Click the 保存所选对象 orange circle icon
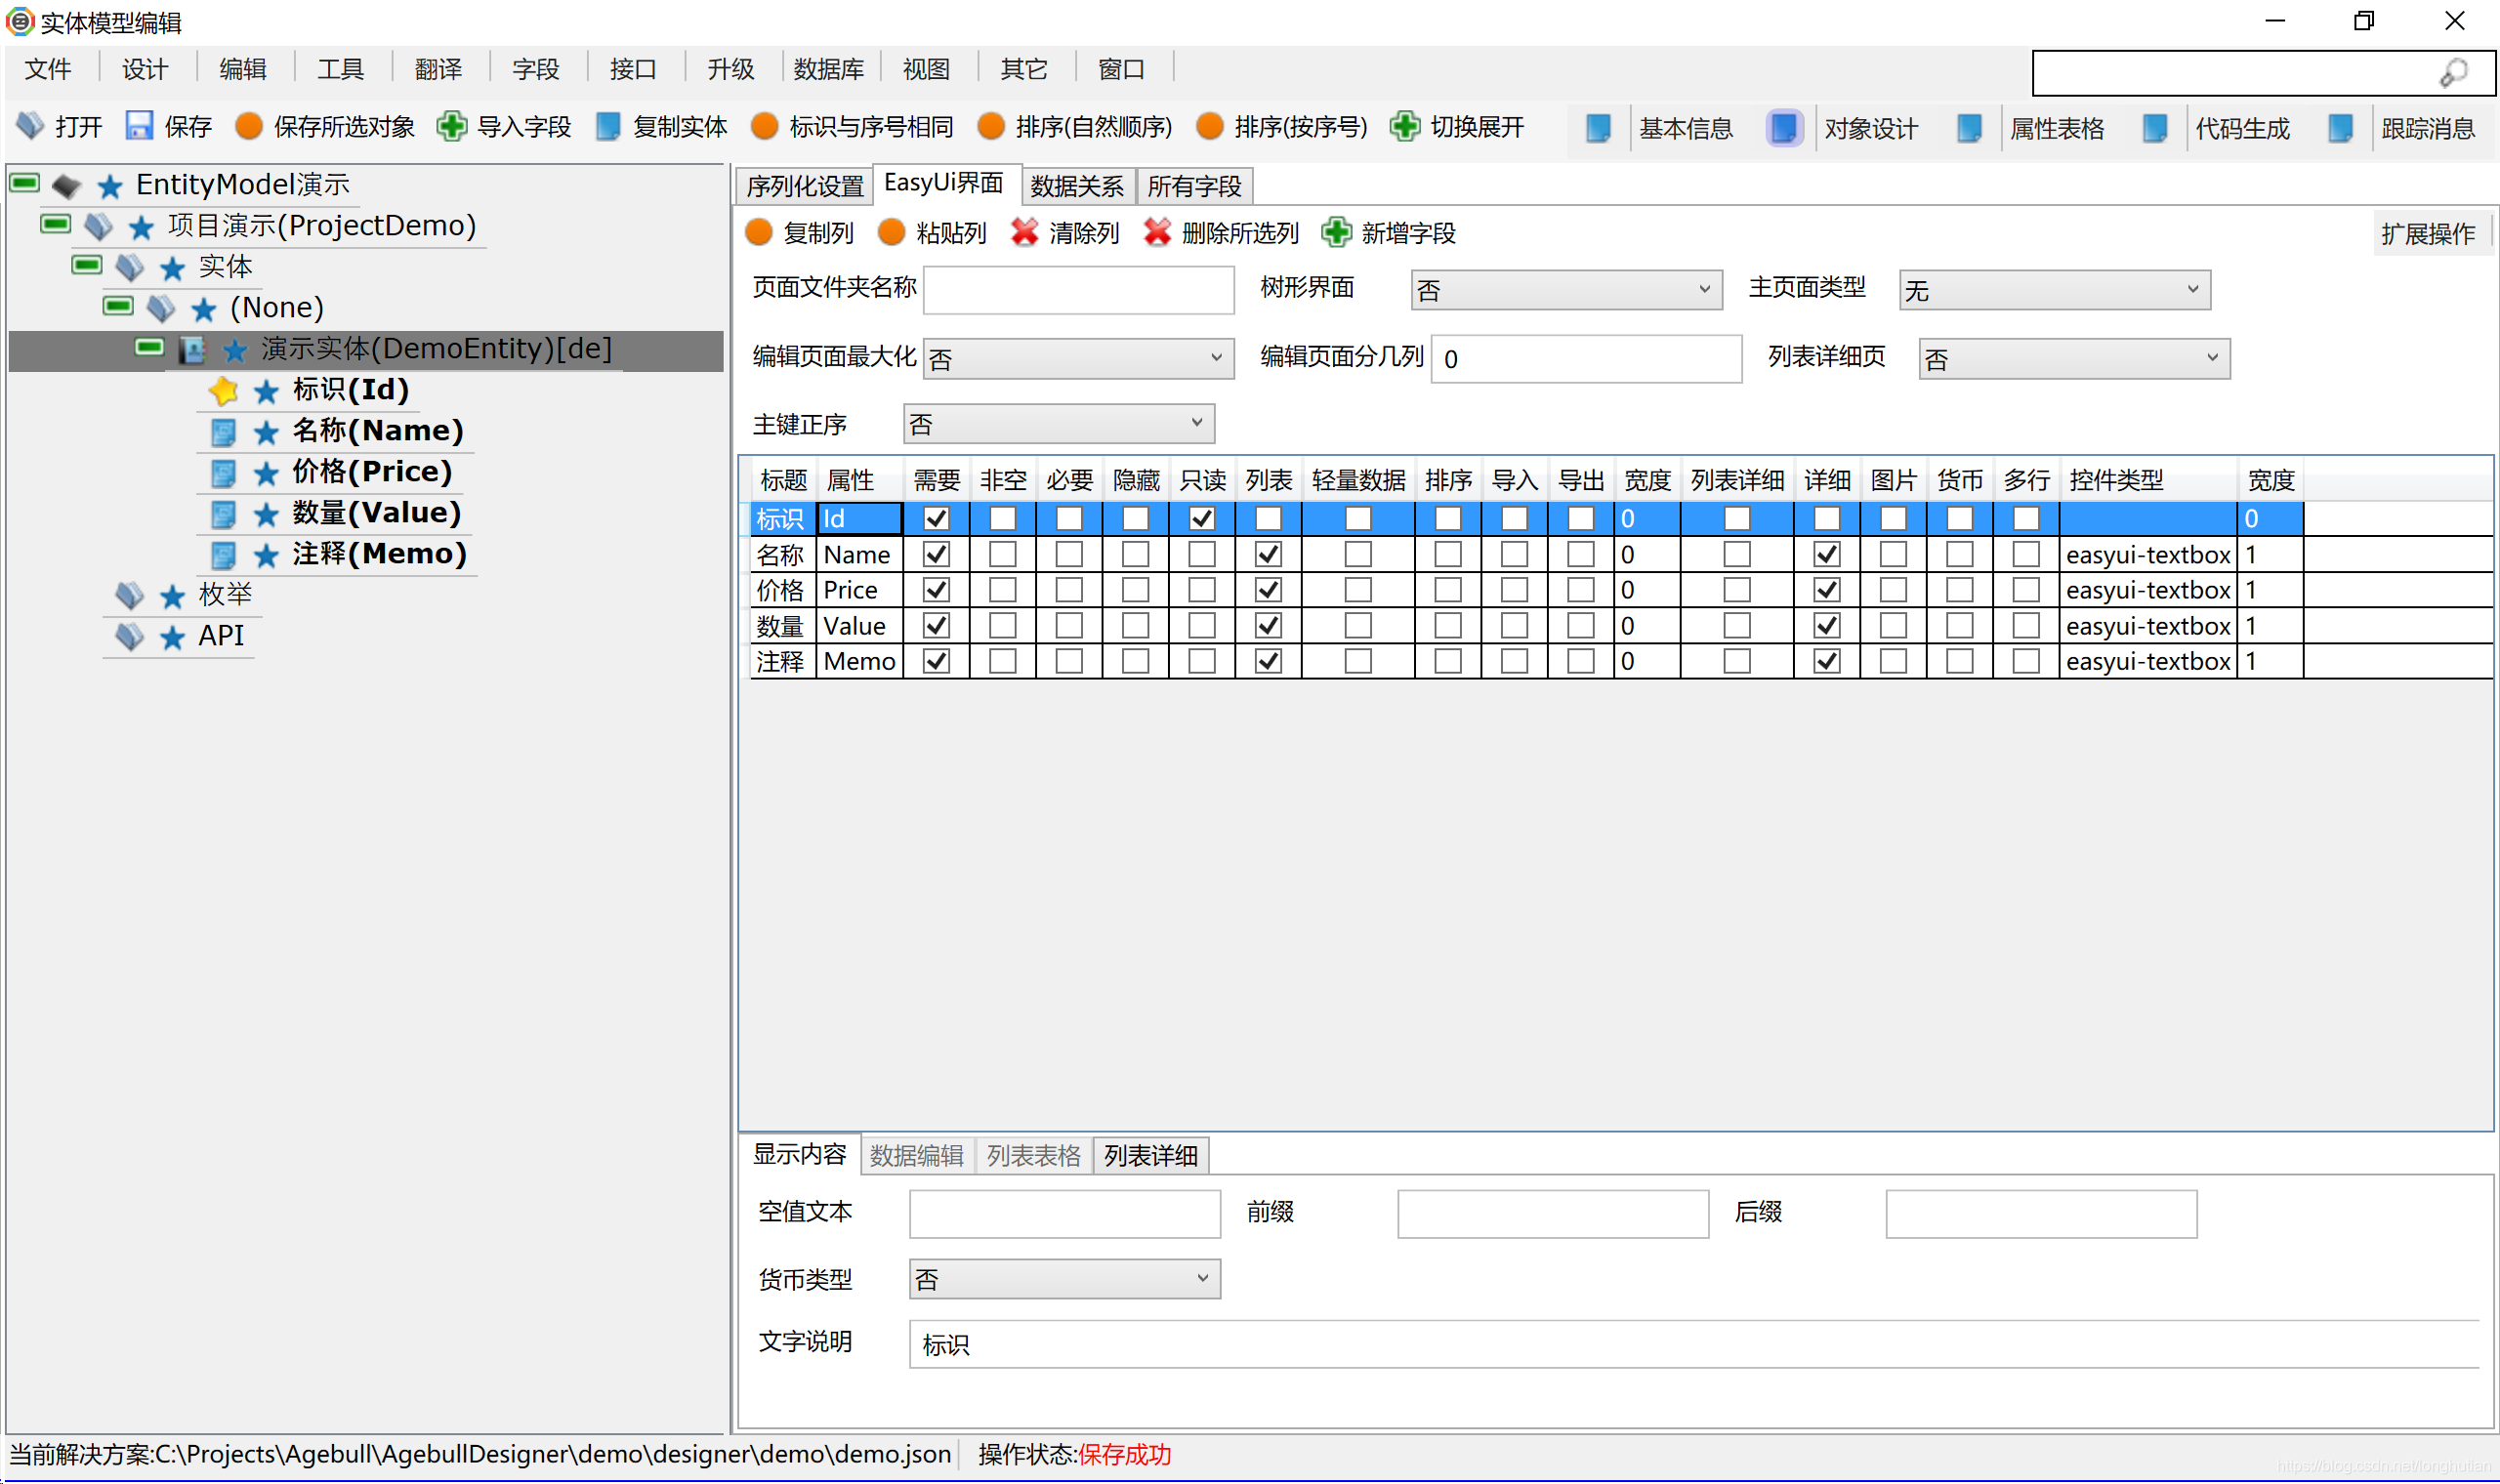The width and height of the screenshot is (2500, 1484). point(249,126)
